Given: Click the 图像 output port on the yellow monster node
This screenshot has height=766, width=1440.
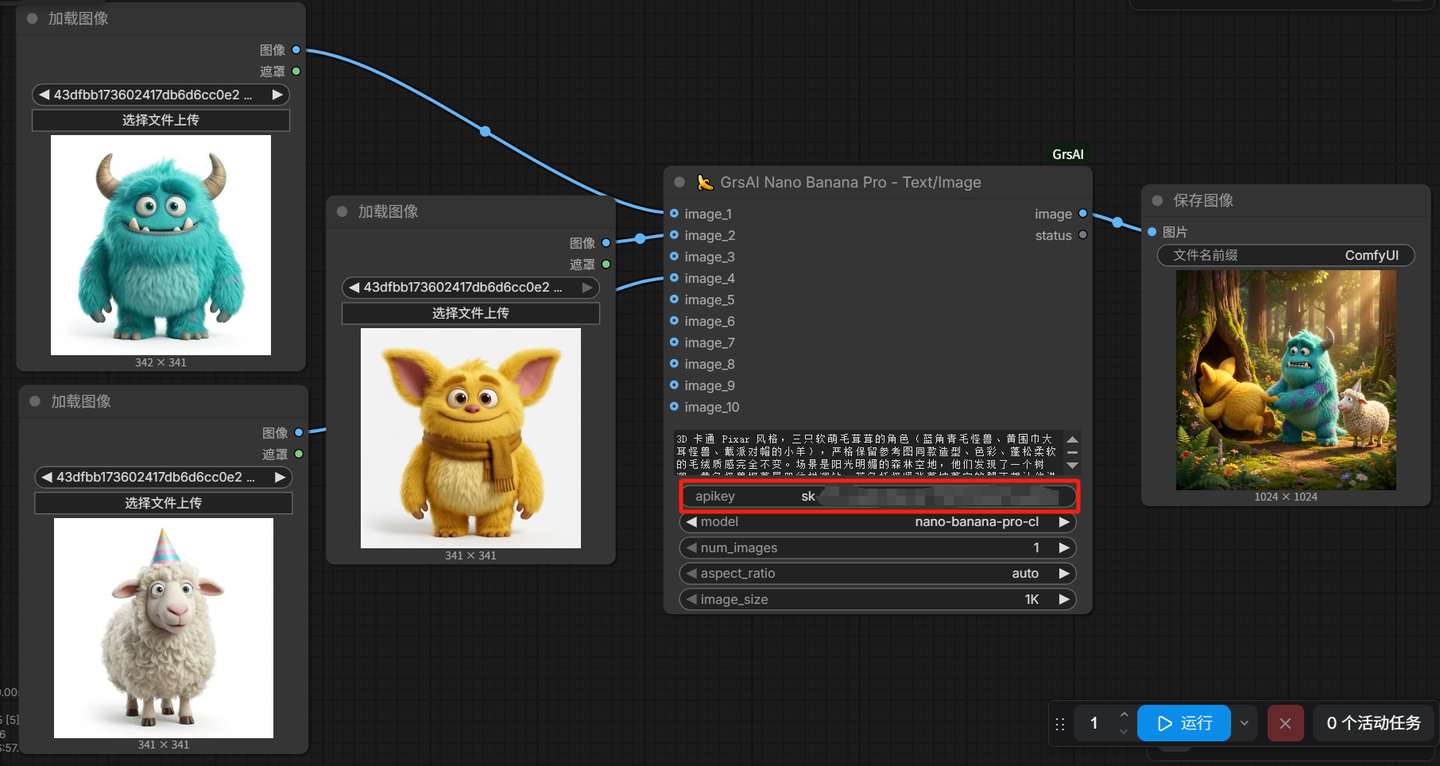Looking at the screenshot, I should pyautogui.click(x=606, y=243).
